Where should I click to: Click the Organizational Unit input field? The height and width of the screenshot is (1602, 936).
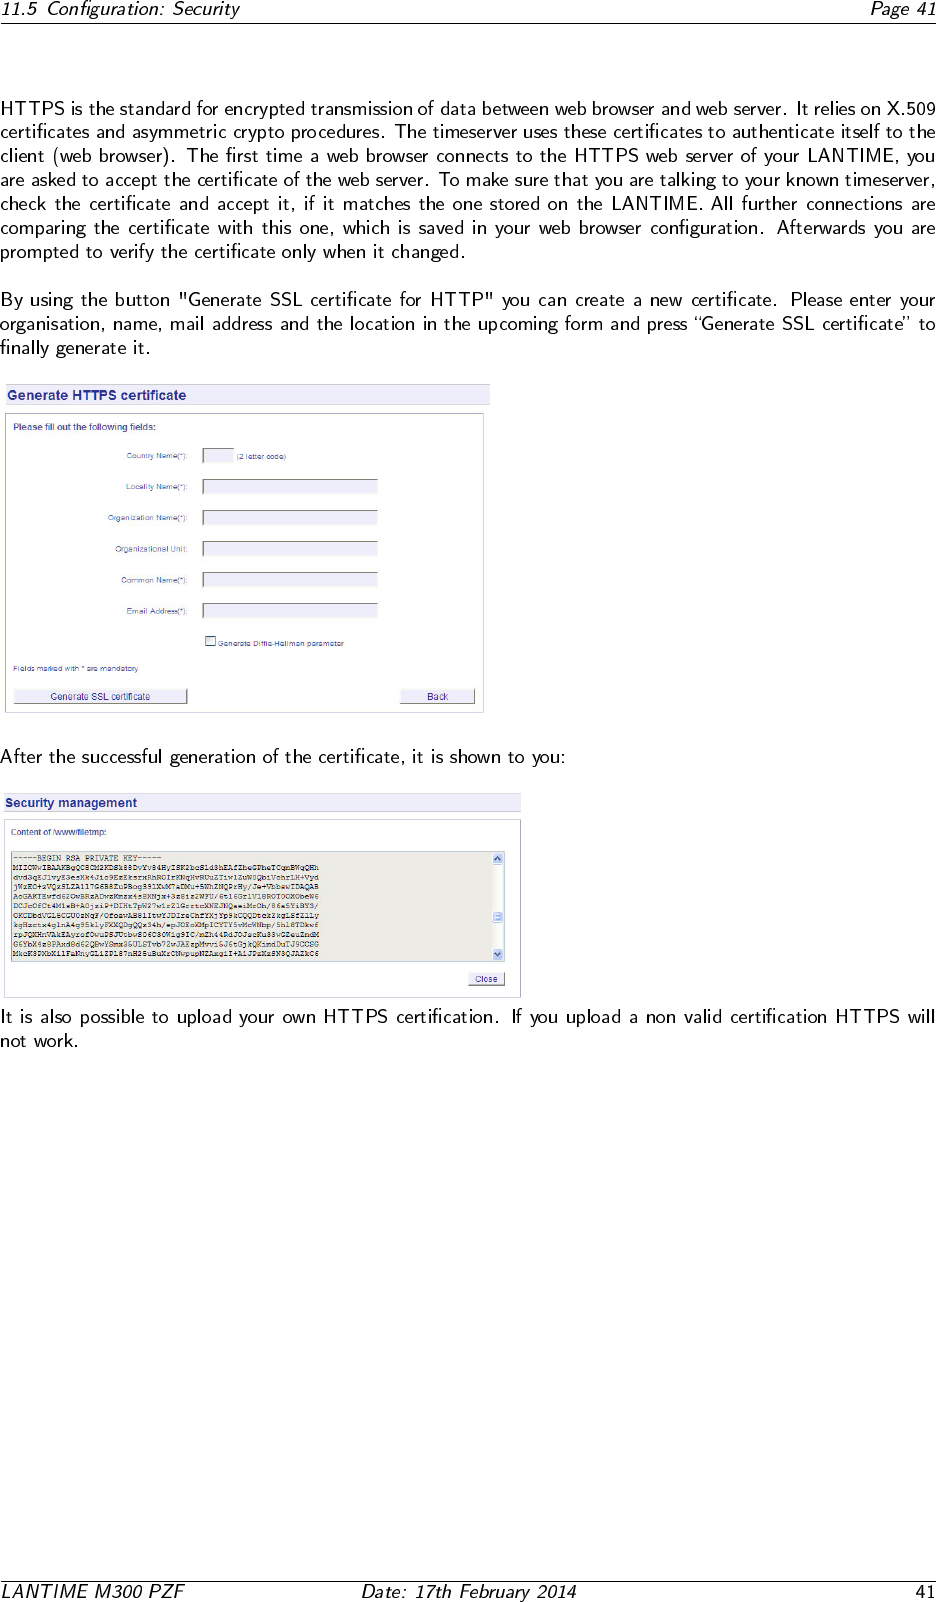290,549
